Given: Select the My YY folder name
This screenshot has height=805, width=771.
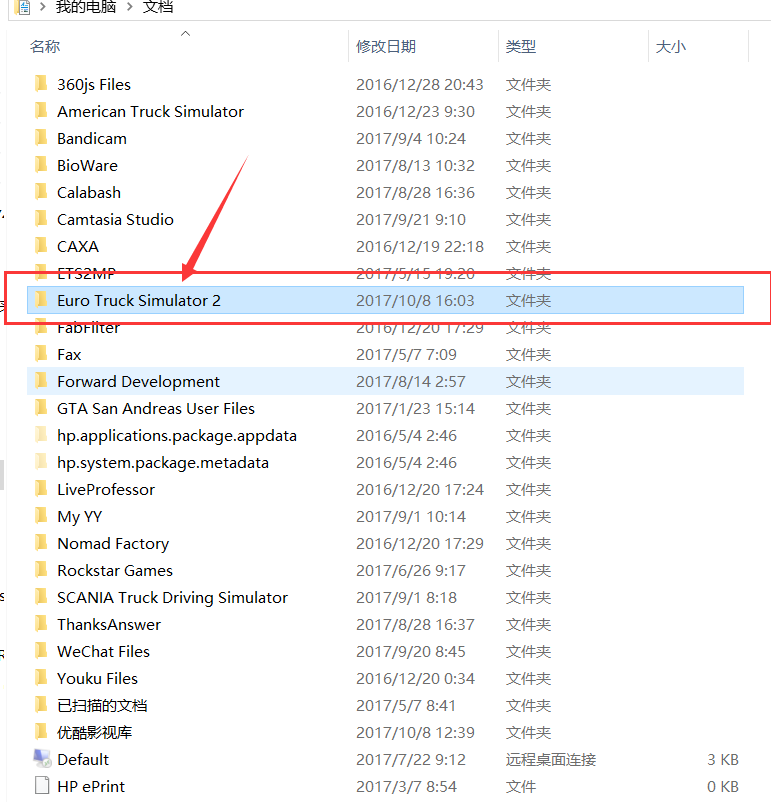Looking at the screenshot, I should click(80, 516).
